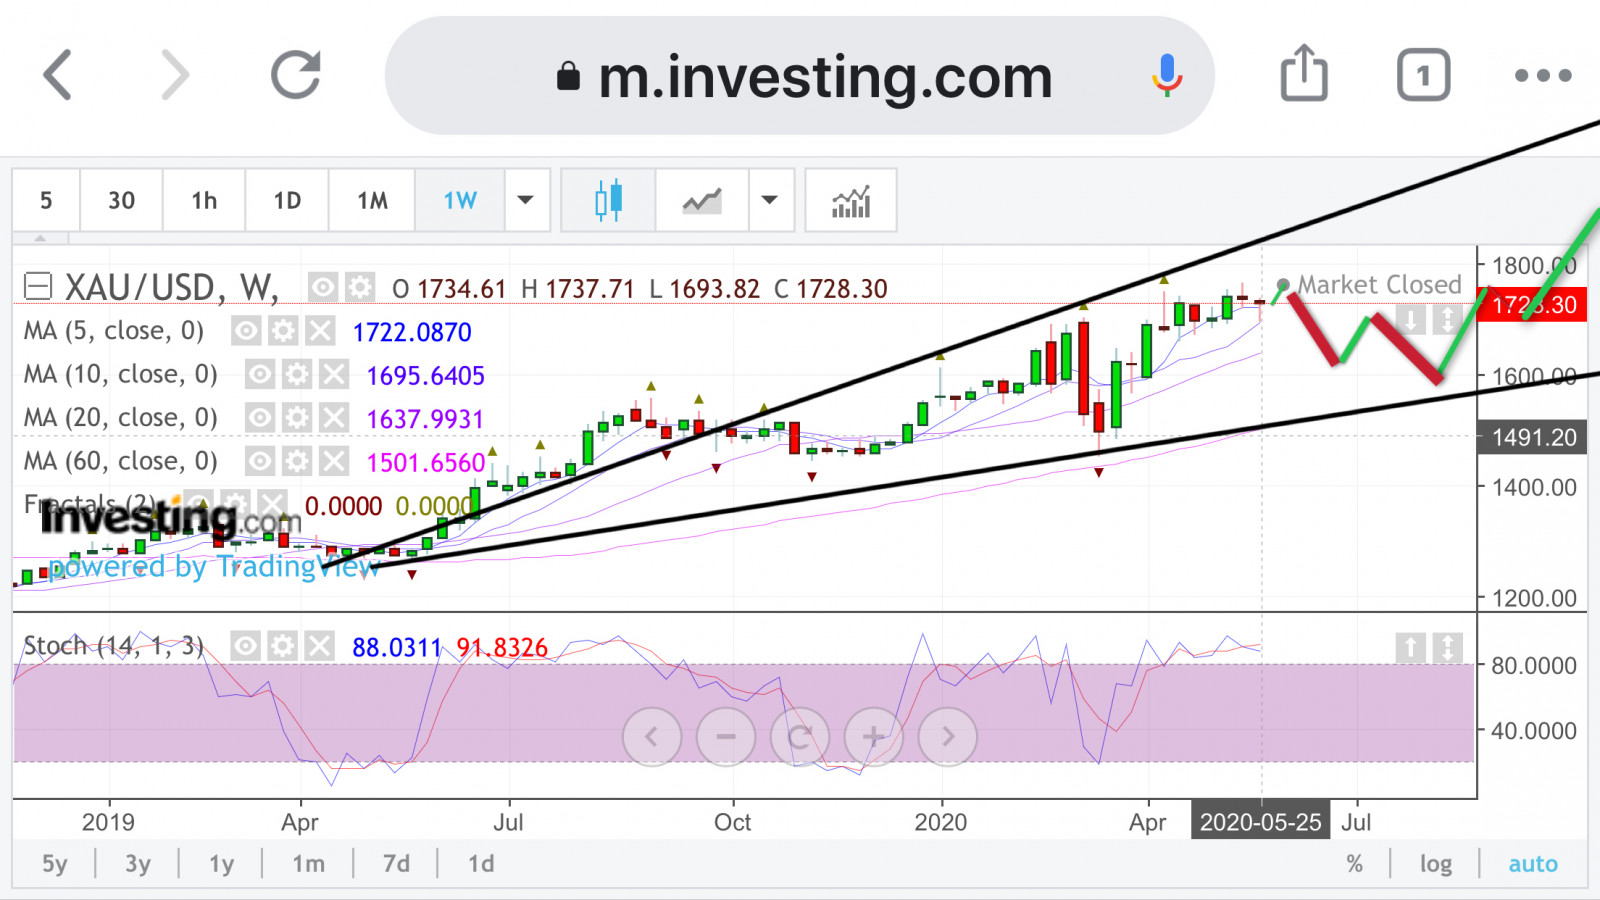The height and width of the screenshot is (900, 1600).
Task: Open the browser tabs counter button
Action: pyautogui.click(x=1422, y=75)
